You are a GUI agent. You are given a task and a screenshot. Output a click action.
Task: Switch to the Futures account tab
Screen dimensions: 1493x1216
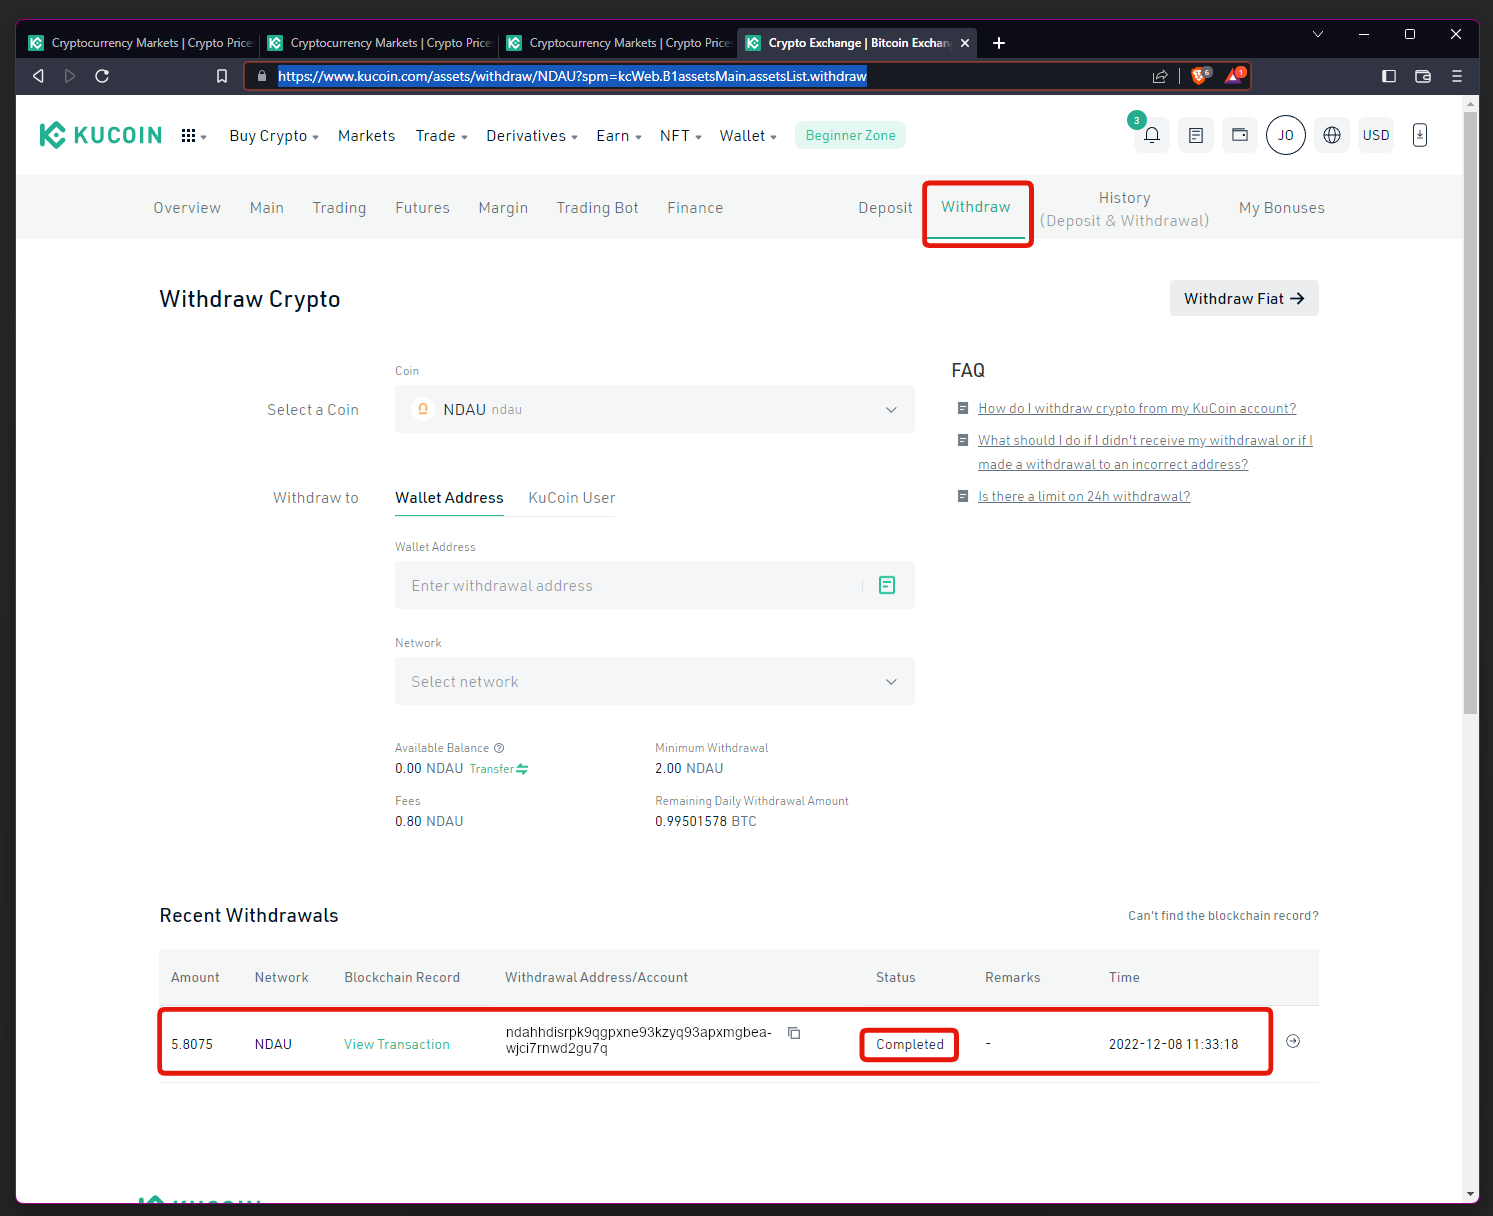422,208
